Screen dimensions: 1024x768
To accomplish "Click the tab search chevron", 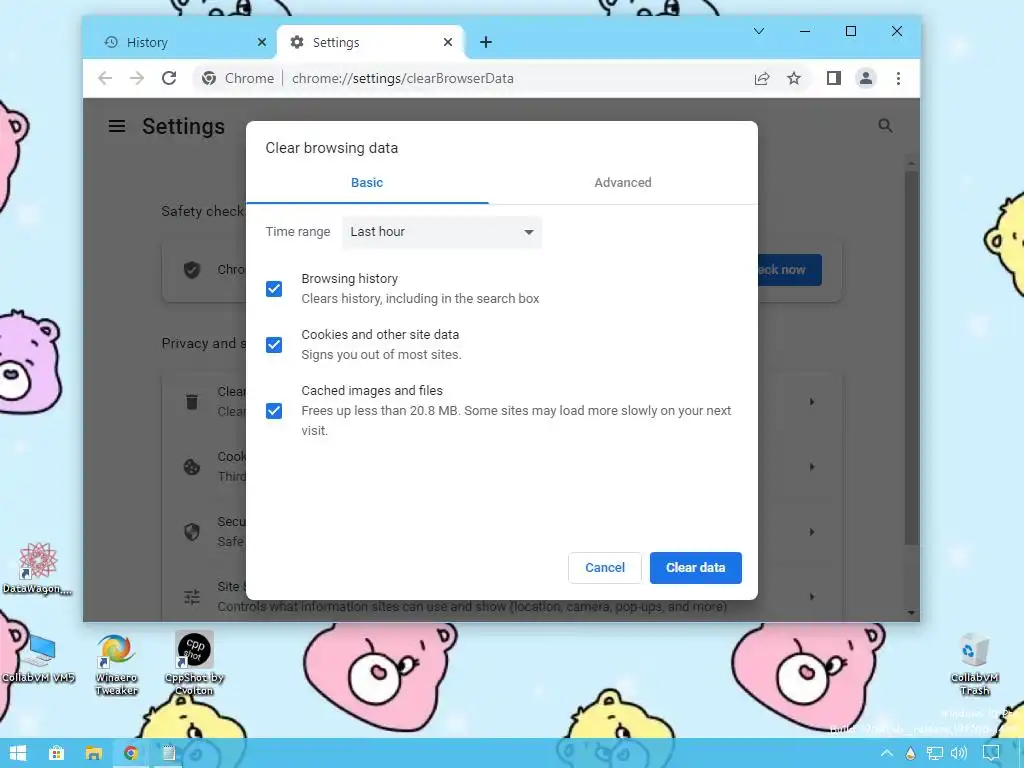I will 759,31.
